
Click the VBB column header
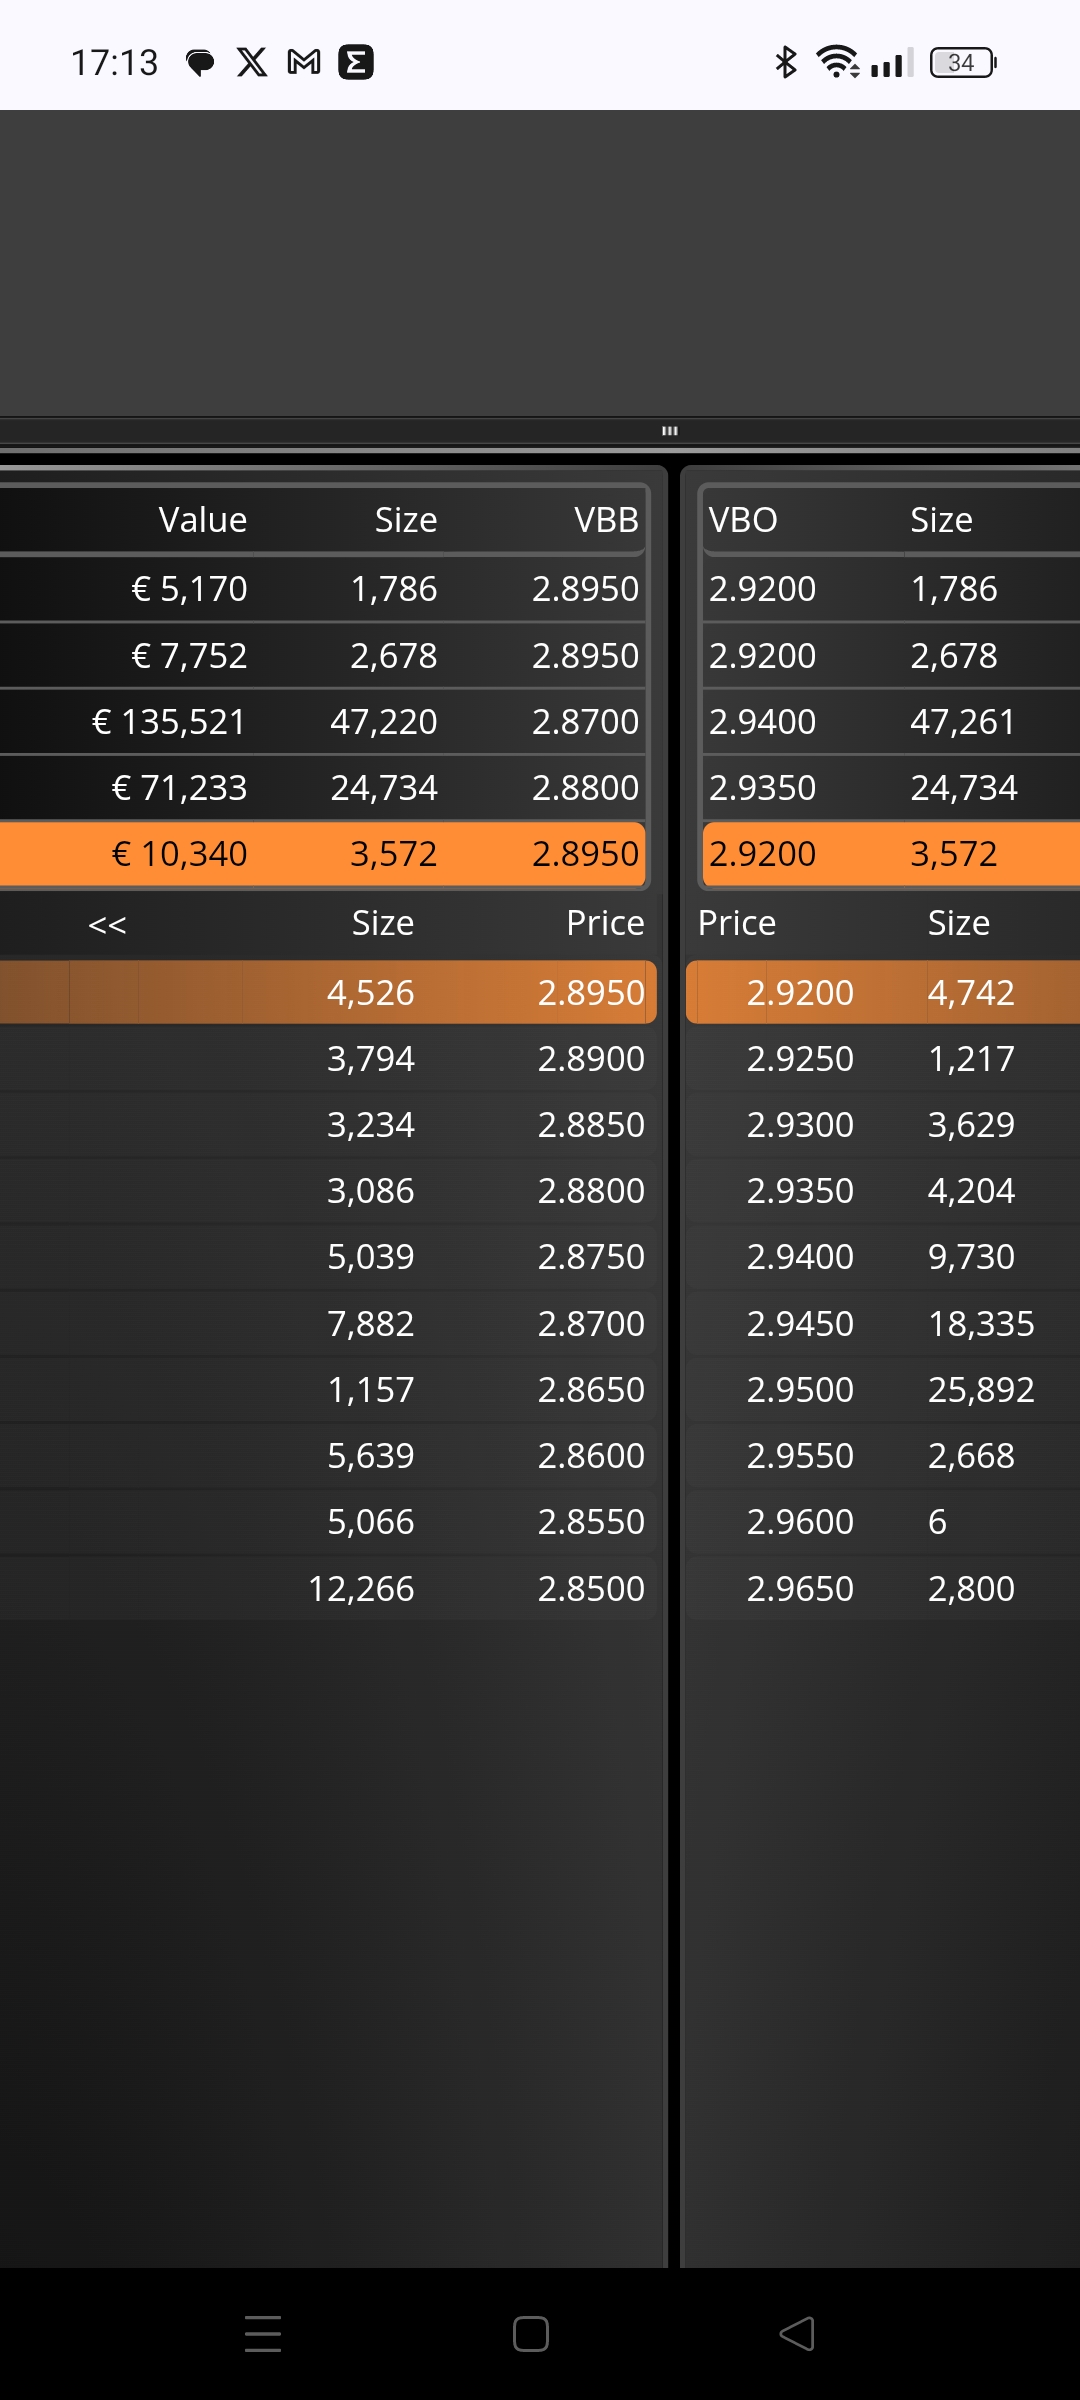606,520
